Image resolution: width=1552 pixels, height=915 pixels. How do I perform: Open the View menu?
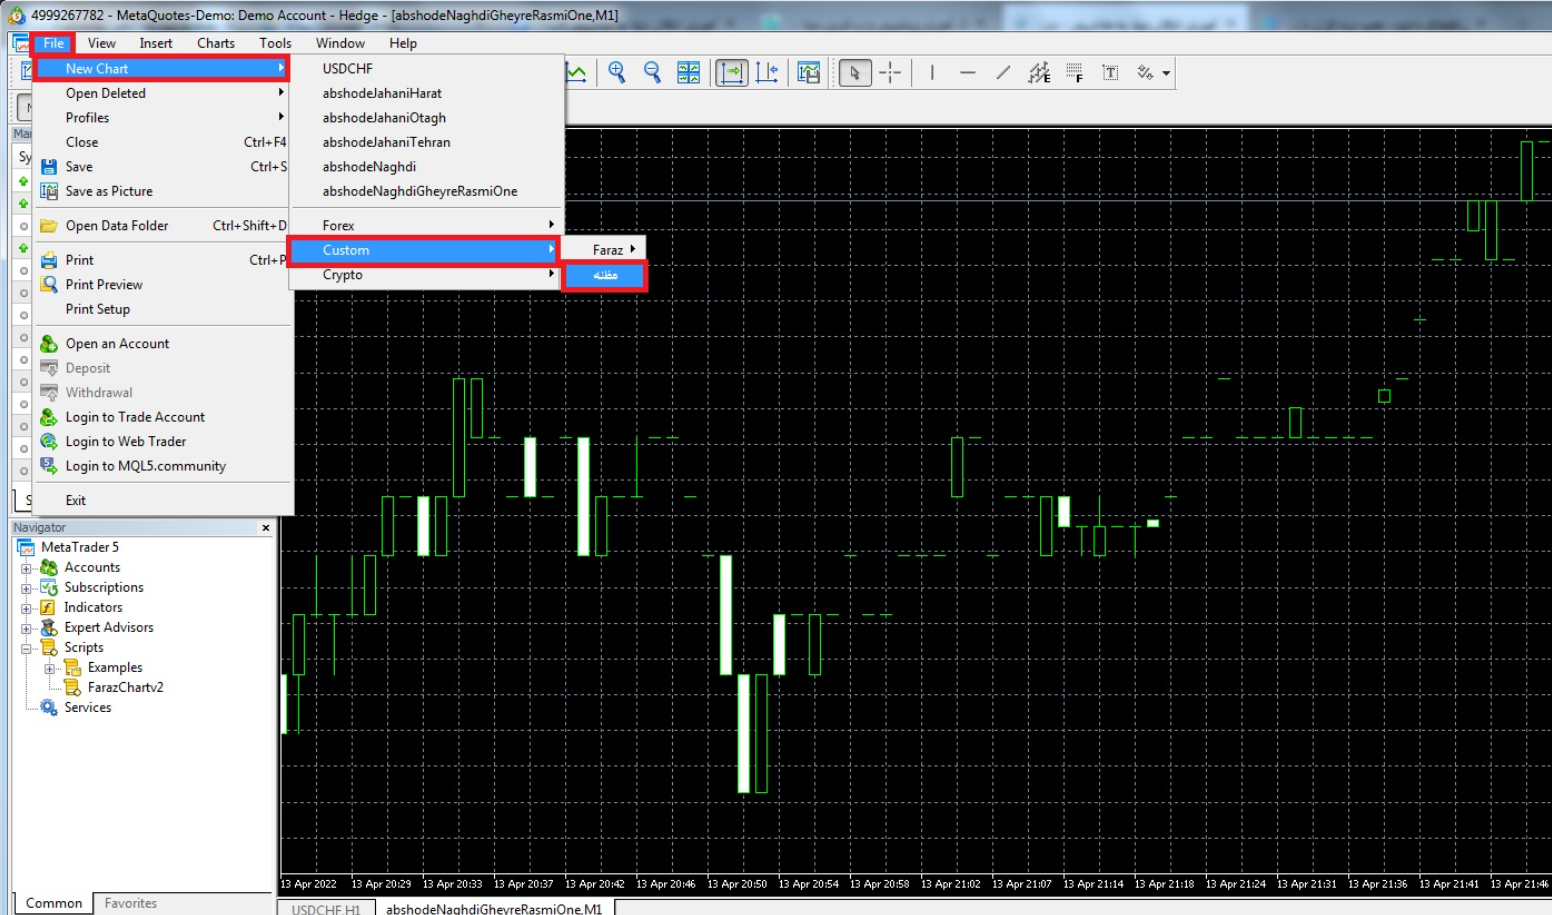pos(101,43)
